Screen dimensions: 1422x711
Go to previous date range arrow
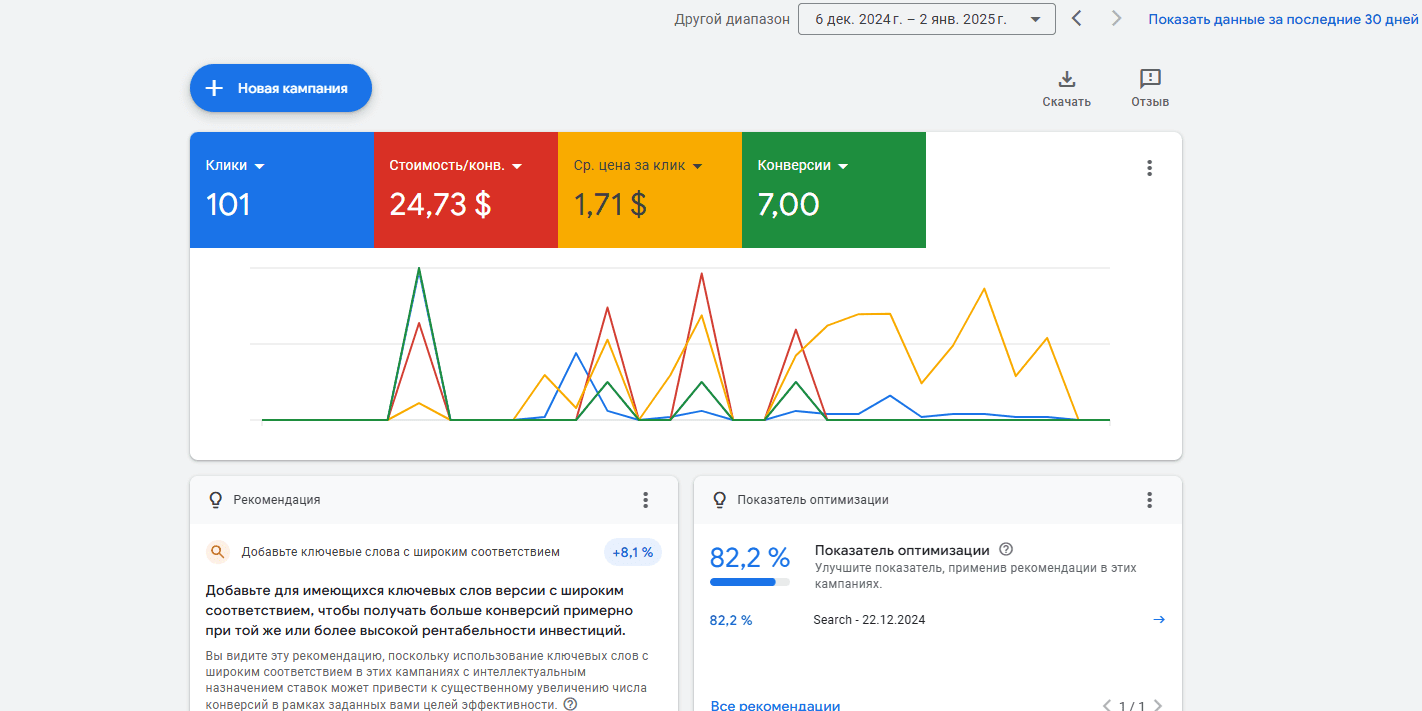(x=1076, y=18)
